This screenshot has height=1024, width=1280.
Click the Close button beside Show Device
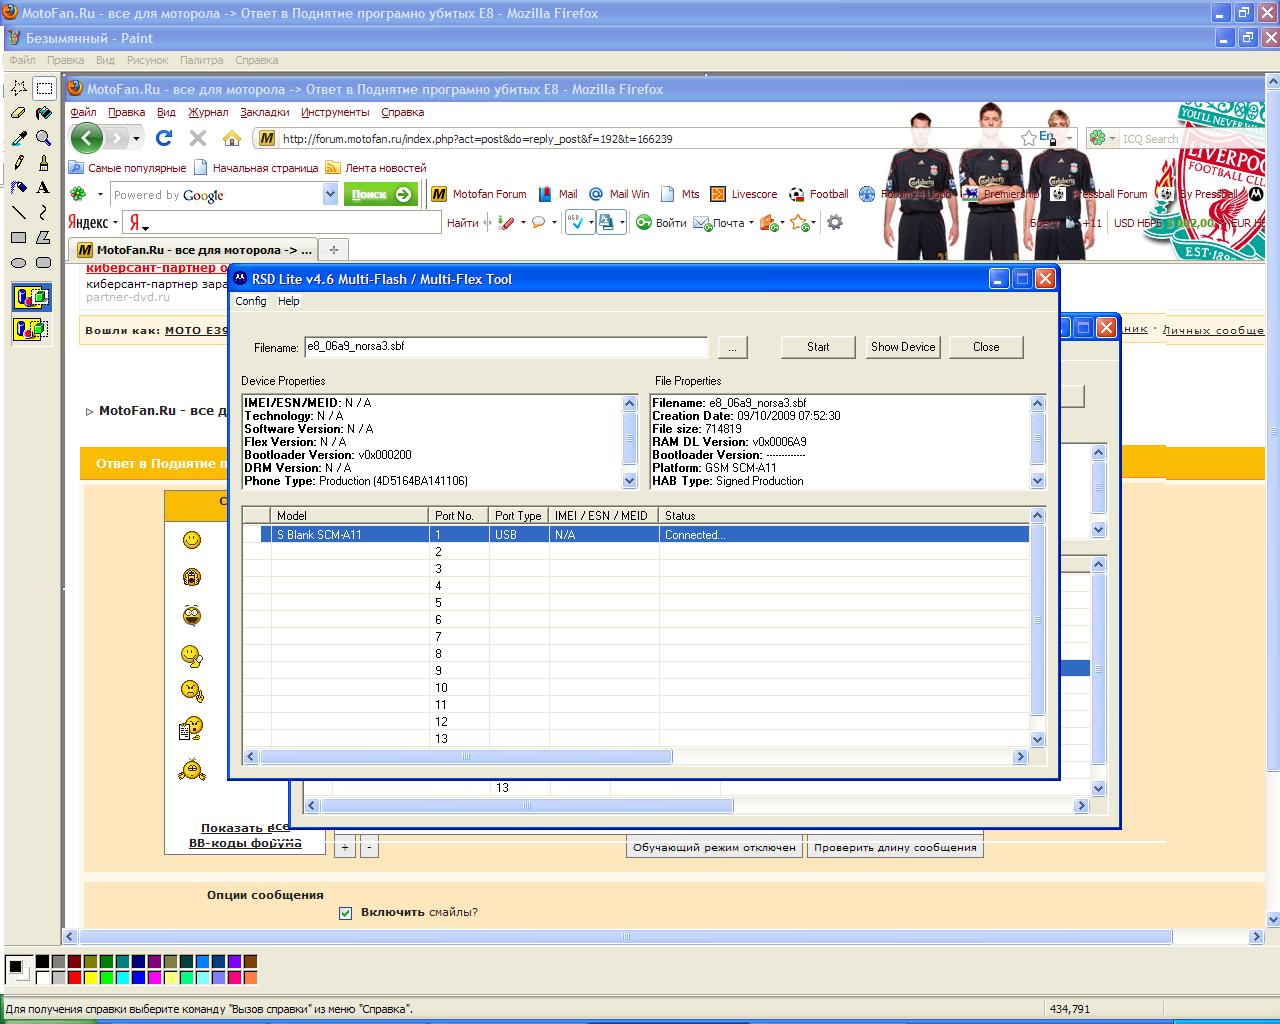click(x=986, y=347)
